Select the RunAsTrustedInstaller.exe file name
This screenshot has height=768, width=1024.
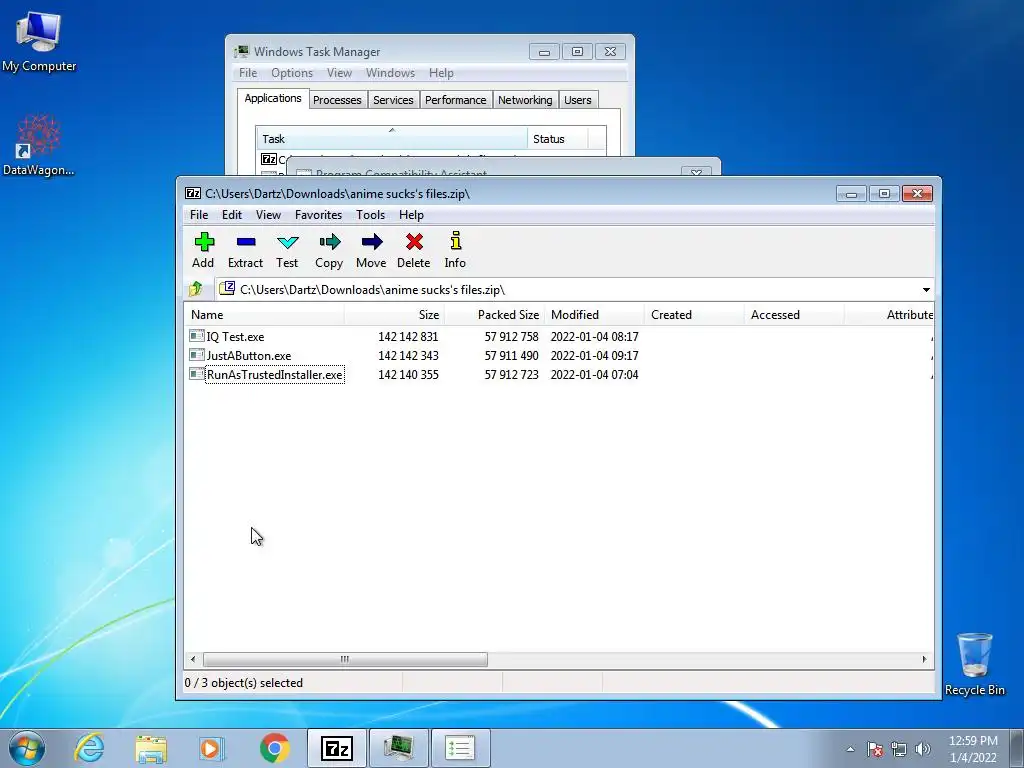tap(275, 375)
